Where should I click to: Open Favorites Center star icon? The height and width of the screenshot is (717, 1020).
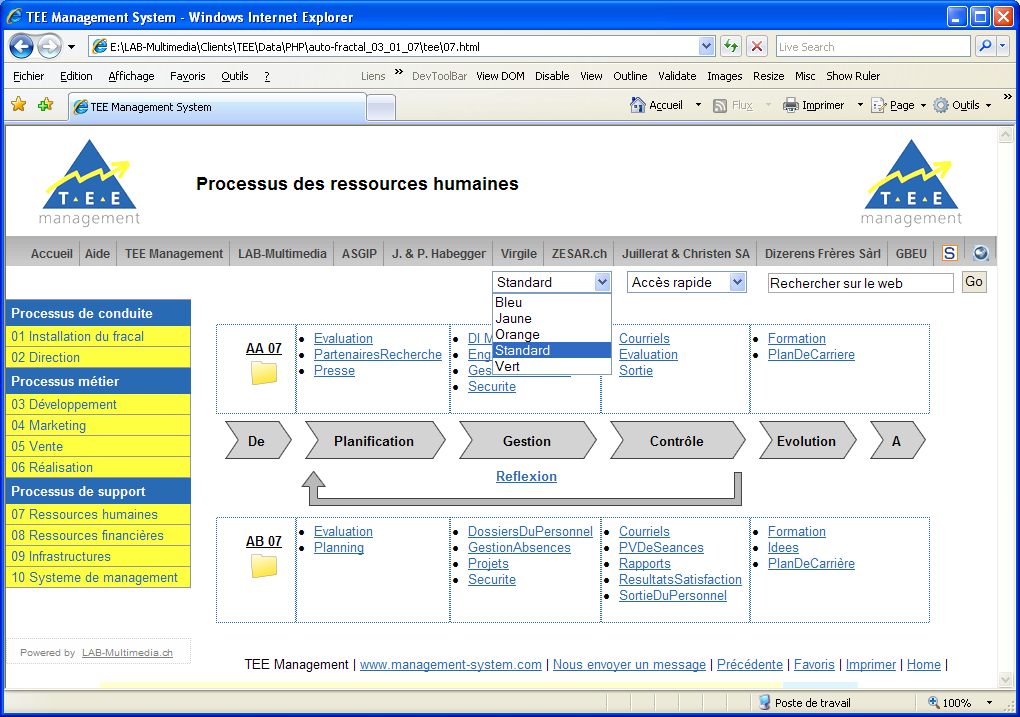click(x=19, y=105)
